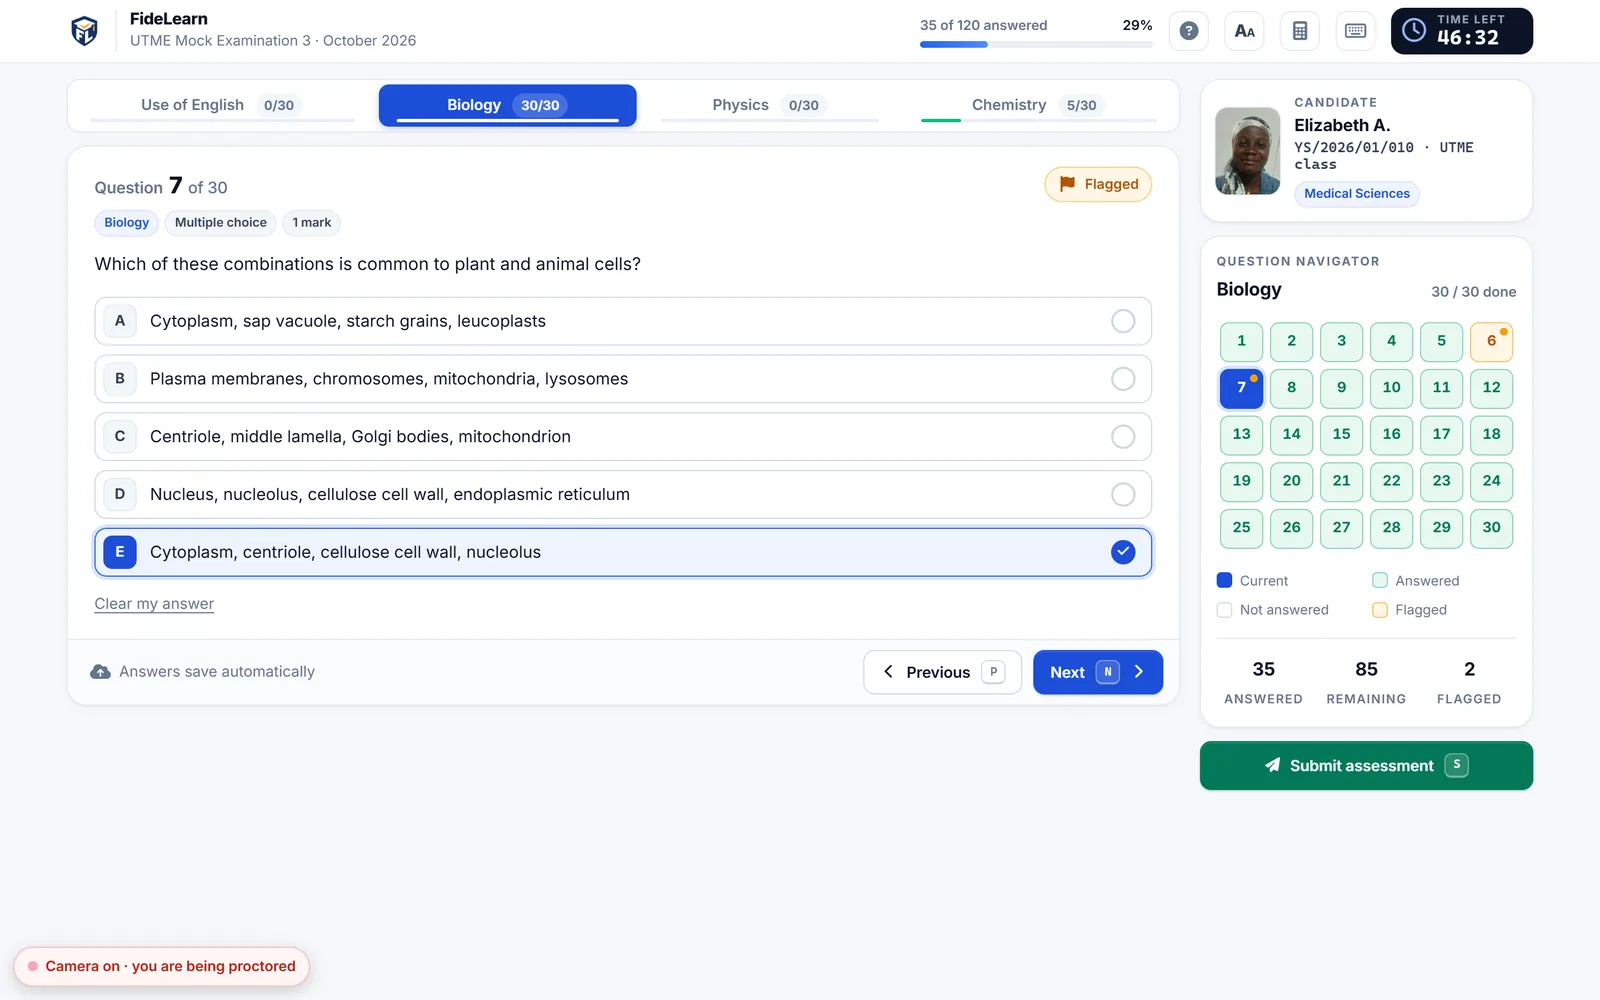Click the camera proctoring notice

click(162, 966)
